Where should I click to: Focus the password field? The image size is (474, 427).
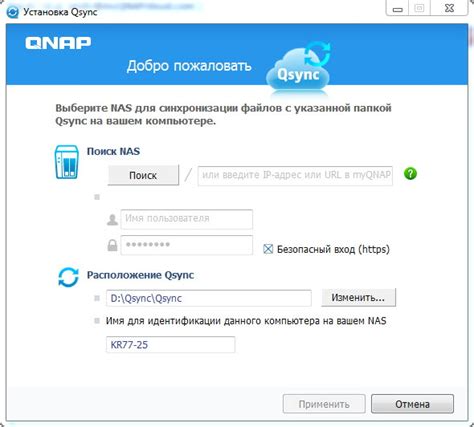[187, 245]
